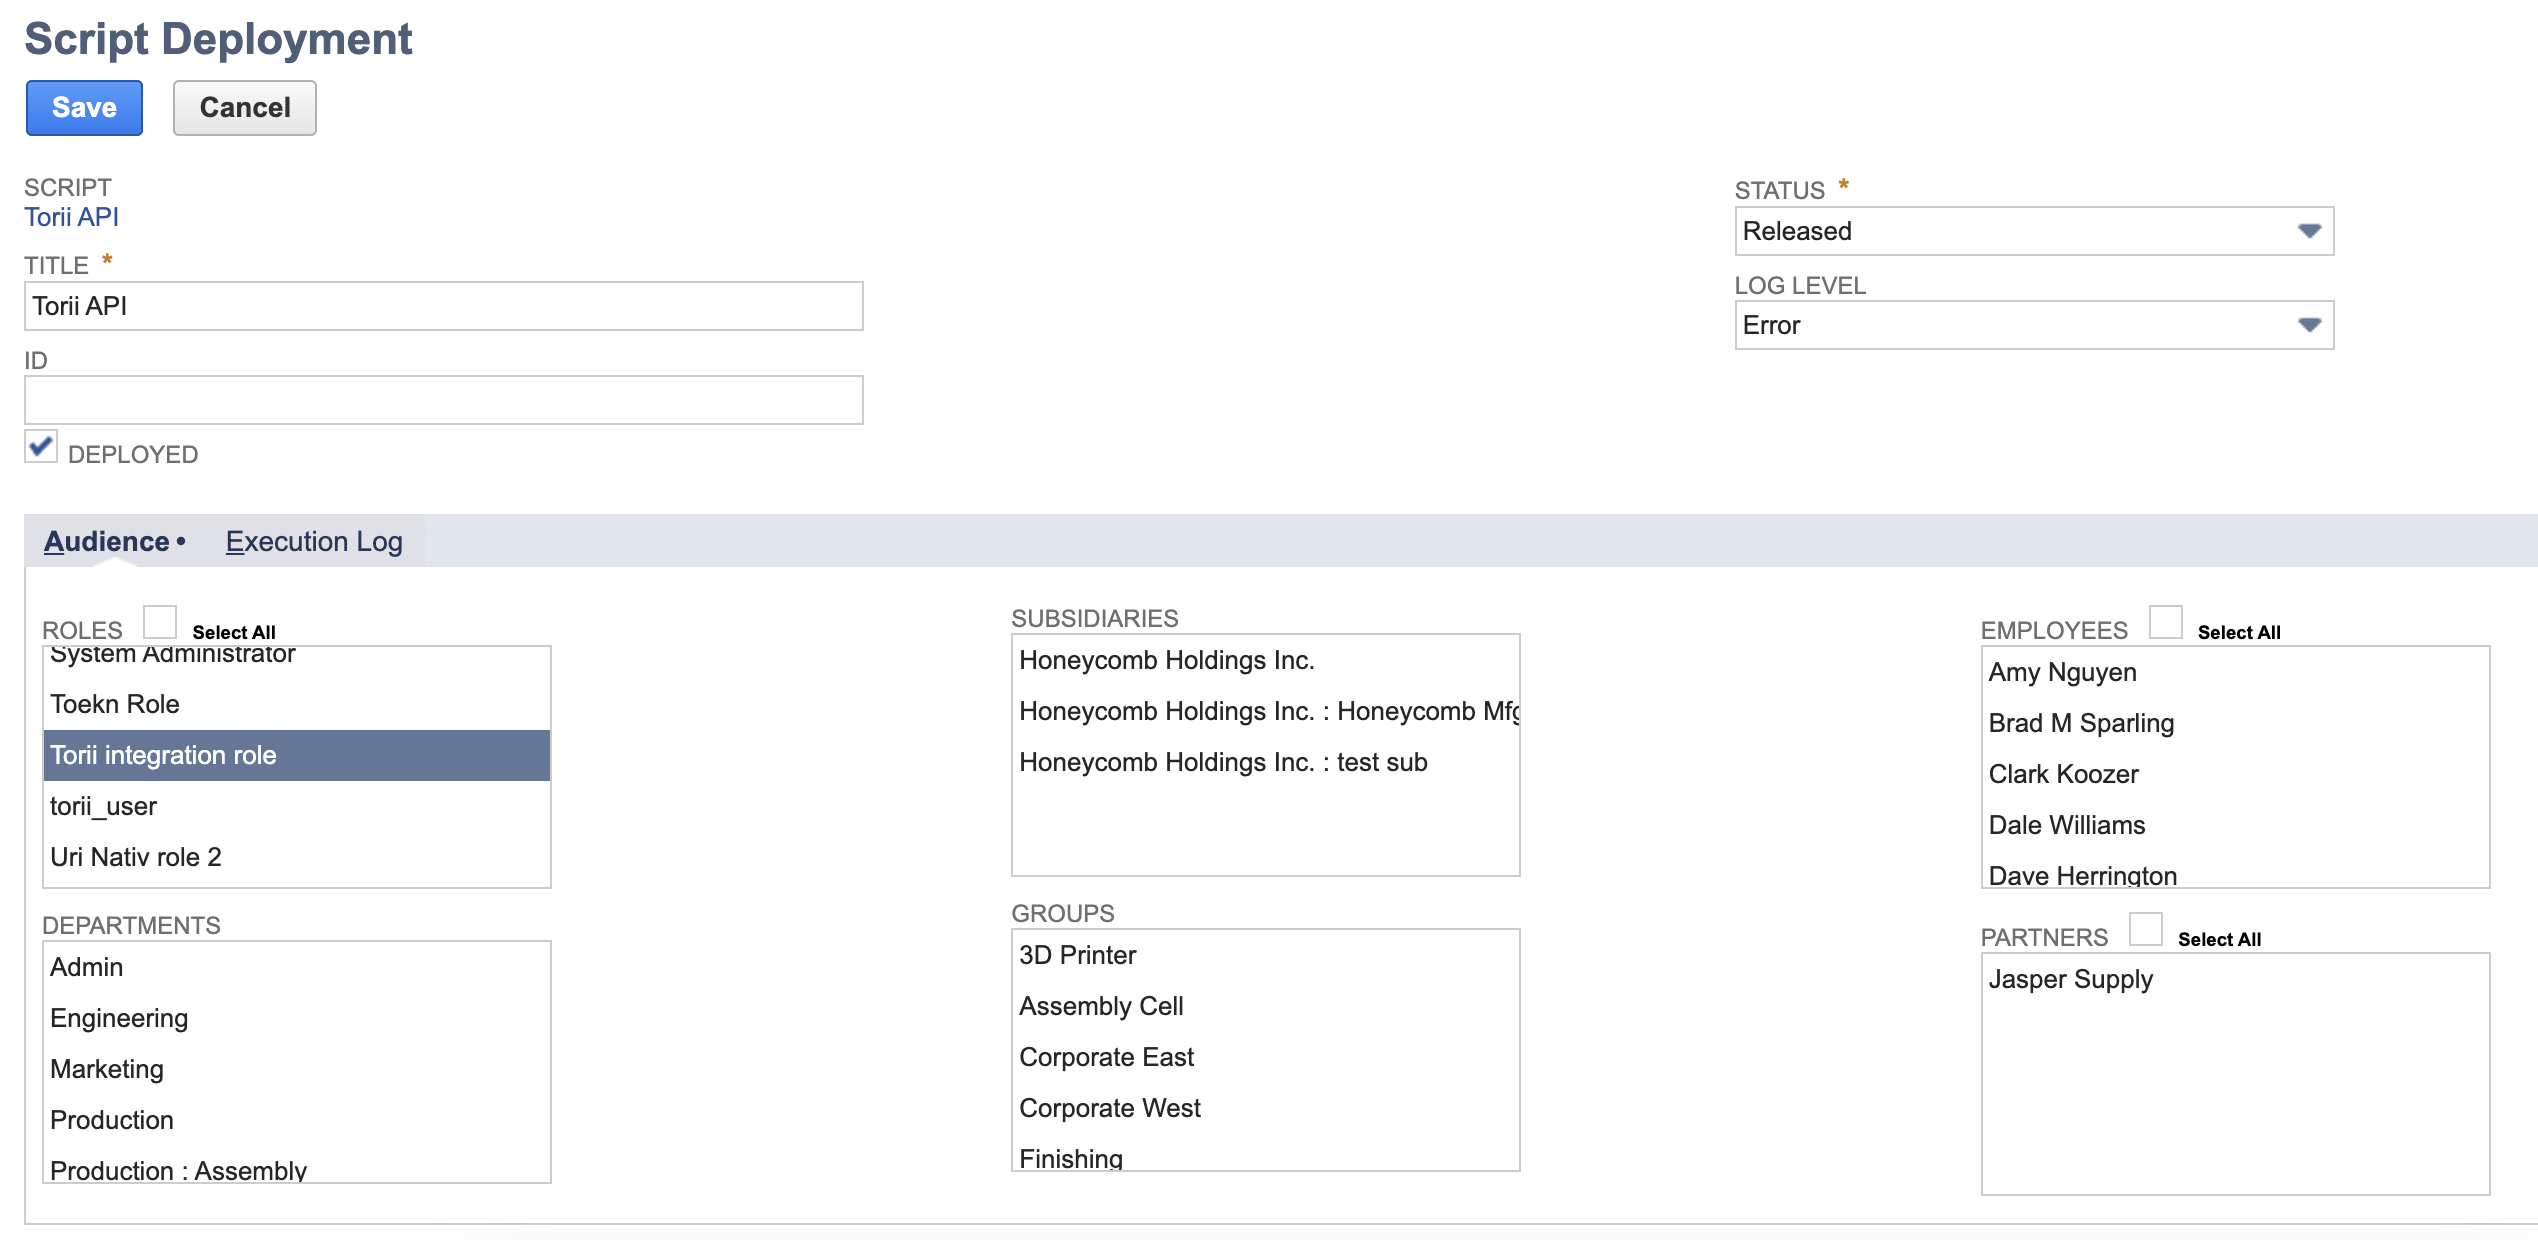Select 3D Printer in Groups
Viewport: 2538px width, 1240px height.
coord(1266,955)
